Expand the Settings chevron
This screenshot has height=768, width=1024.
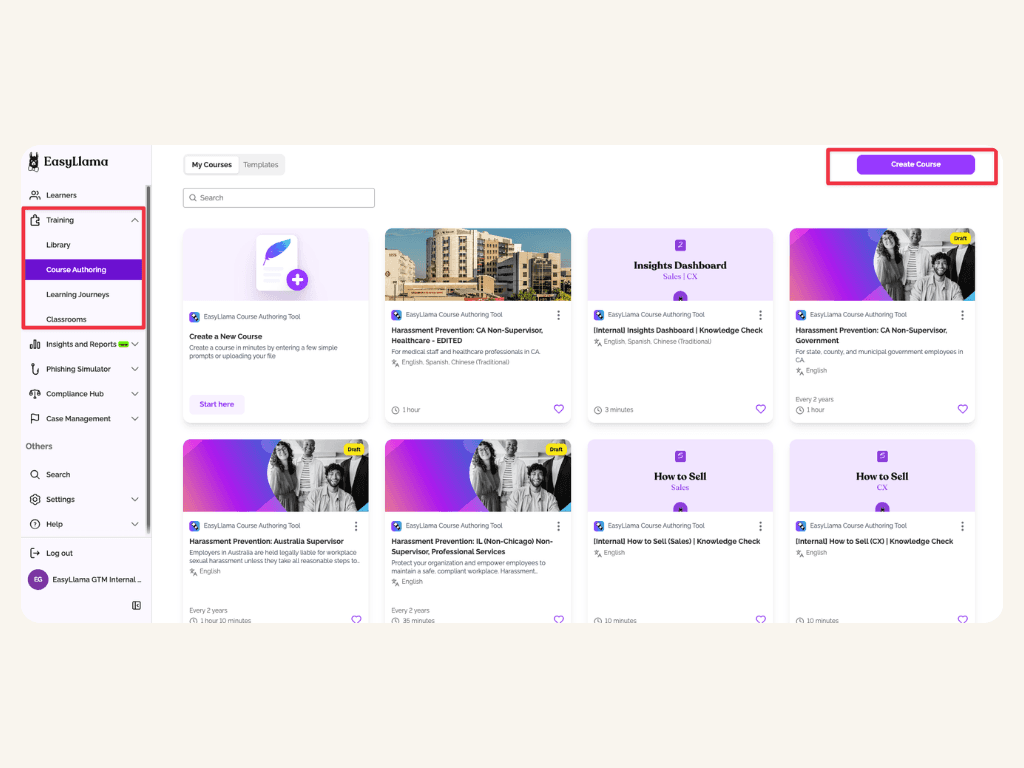point(135,500)
